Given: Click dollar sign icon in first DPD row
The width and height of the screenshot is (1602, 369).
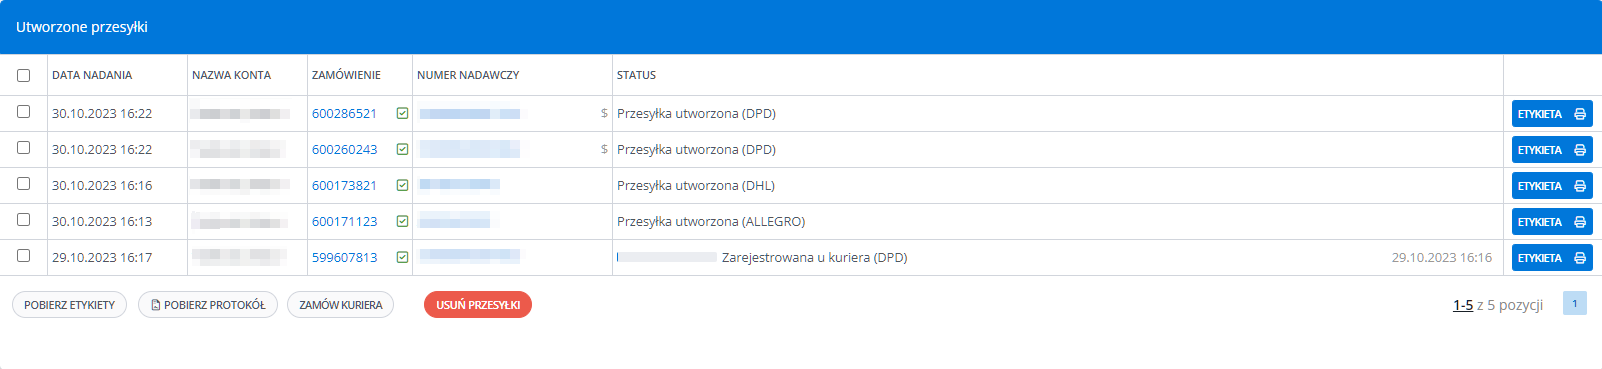Looking at the screenshot, I should point(604,114).
